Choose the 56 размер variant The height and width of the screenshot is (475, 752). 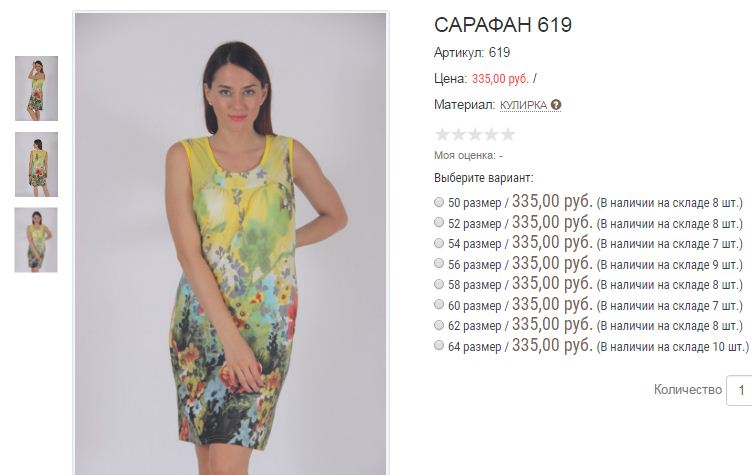[439, 263]
